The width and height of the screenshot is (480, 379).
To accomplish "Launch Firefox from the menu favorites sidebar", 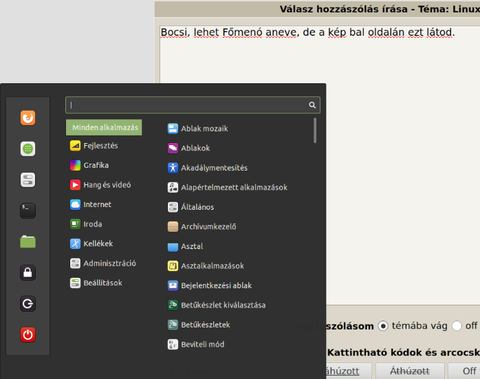I will [x=28, y=118].
